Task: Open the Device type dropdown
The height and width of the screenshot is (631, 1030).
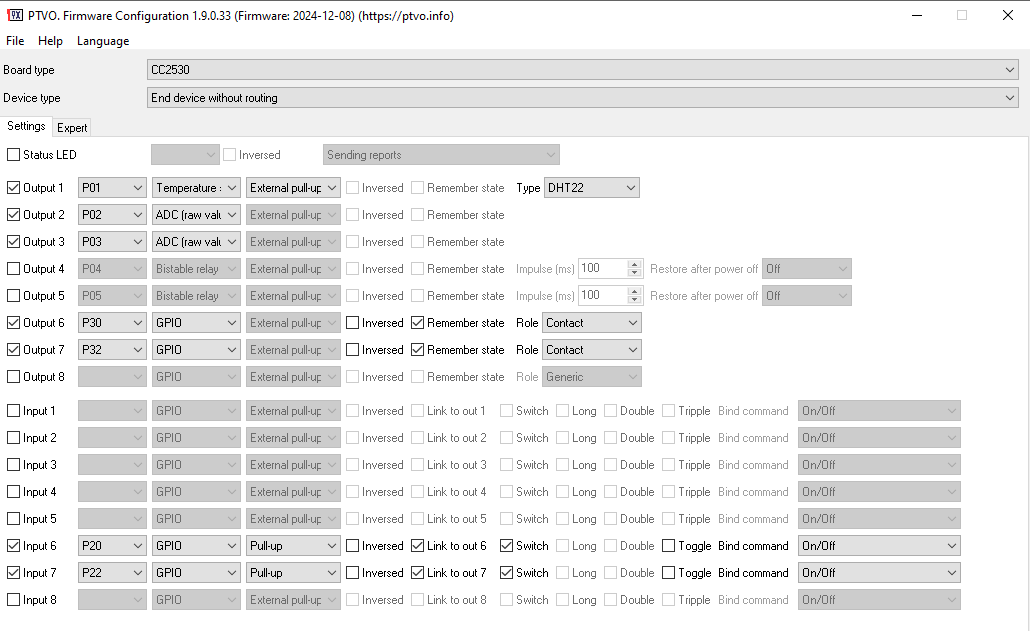Action: (583, 98)
